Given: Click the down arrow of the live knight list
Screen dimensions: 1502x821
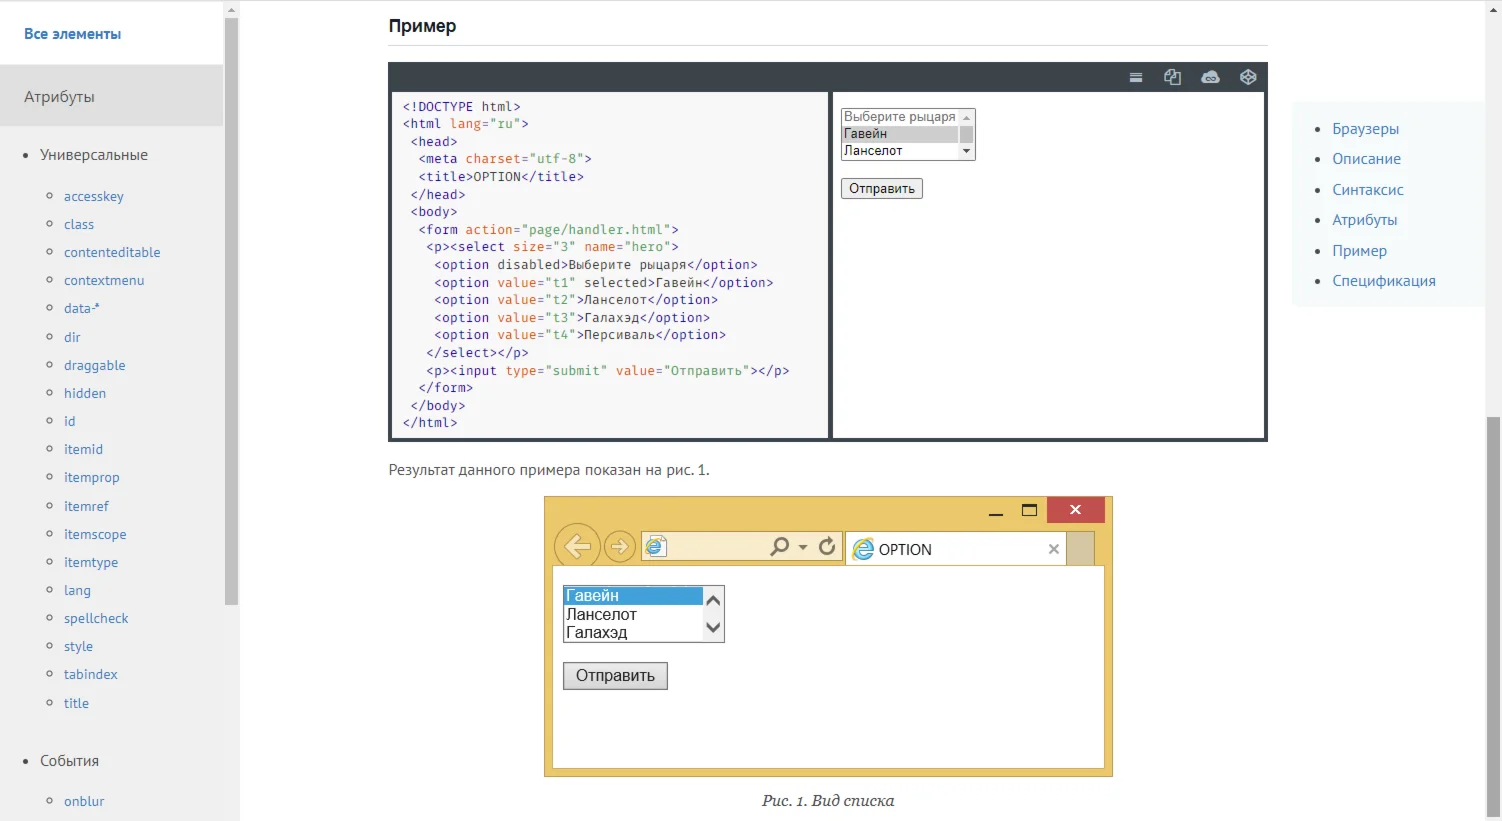Looking at the screenshot, I should coord(967,151).
